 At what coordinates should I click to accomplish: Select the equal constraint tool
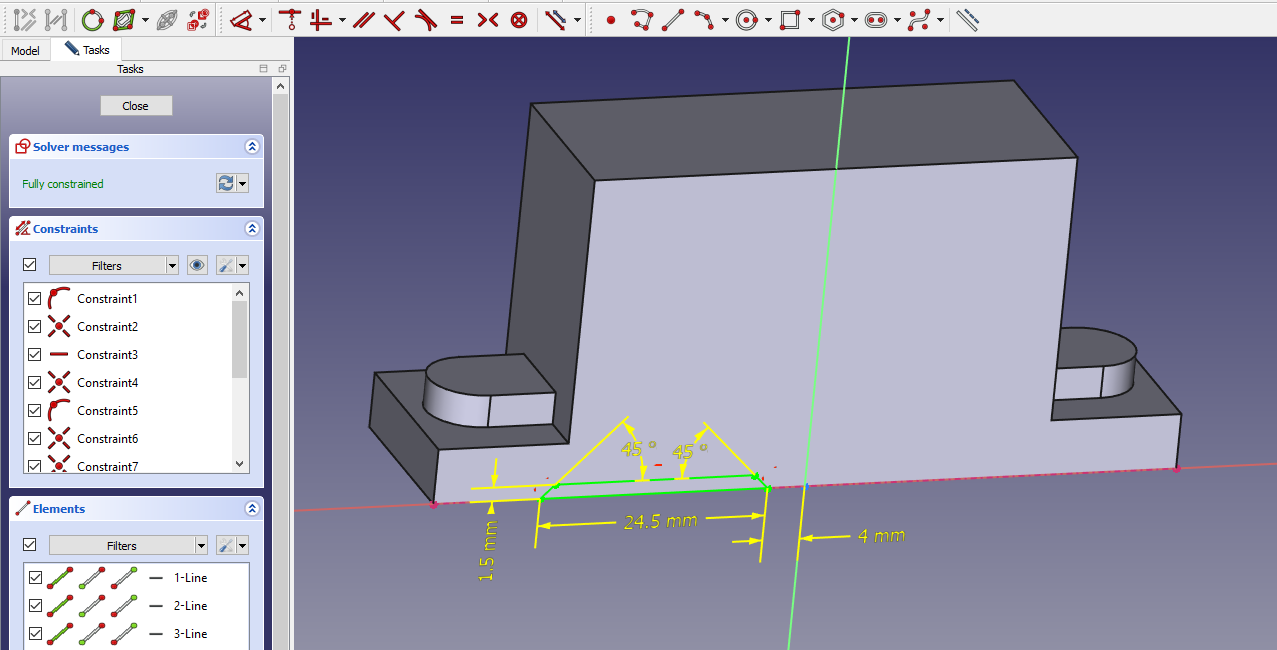(x=457, y=19)
